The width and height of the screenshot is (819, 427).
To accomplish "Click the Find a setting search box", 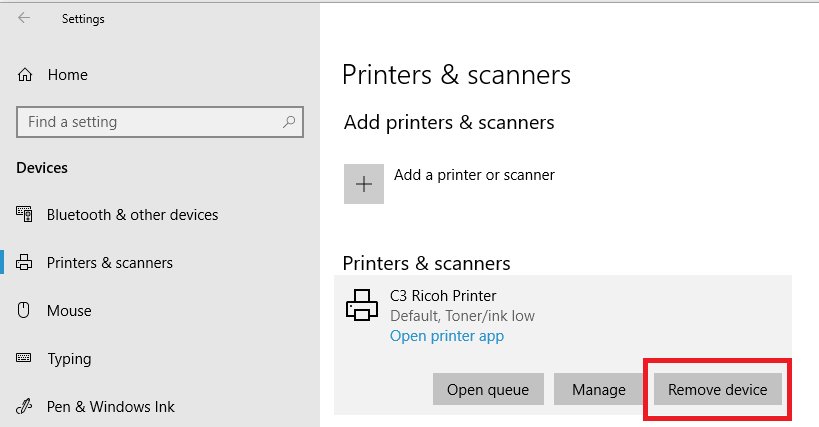I will click(x=160, y=122).
